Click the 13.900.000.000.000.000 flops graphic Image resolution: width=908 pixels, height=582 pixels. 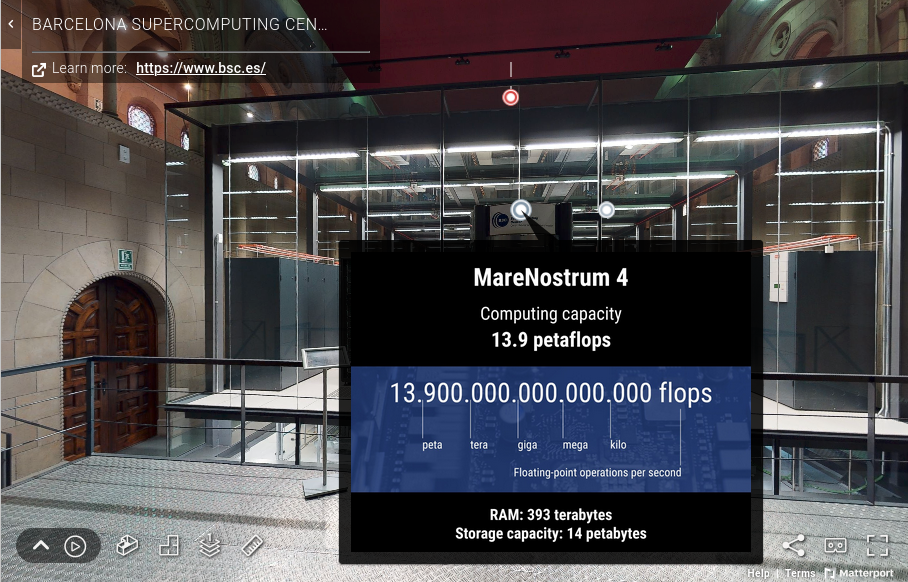[x=551, y=429]
